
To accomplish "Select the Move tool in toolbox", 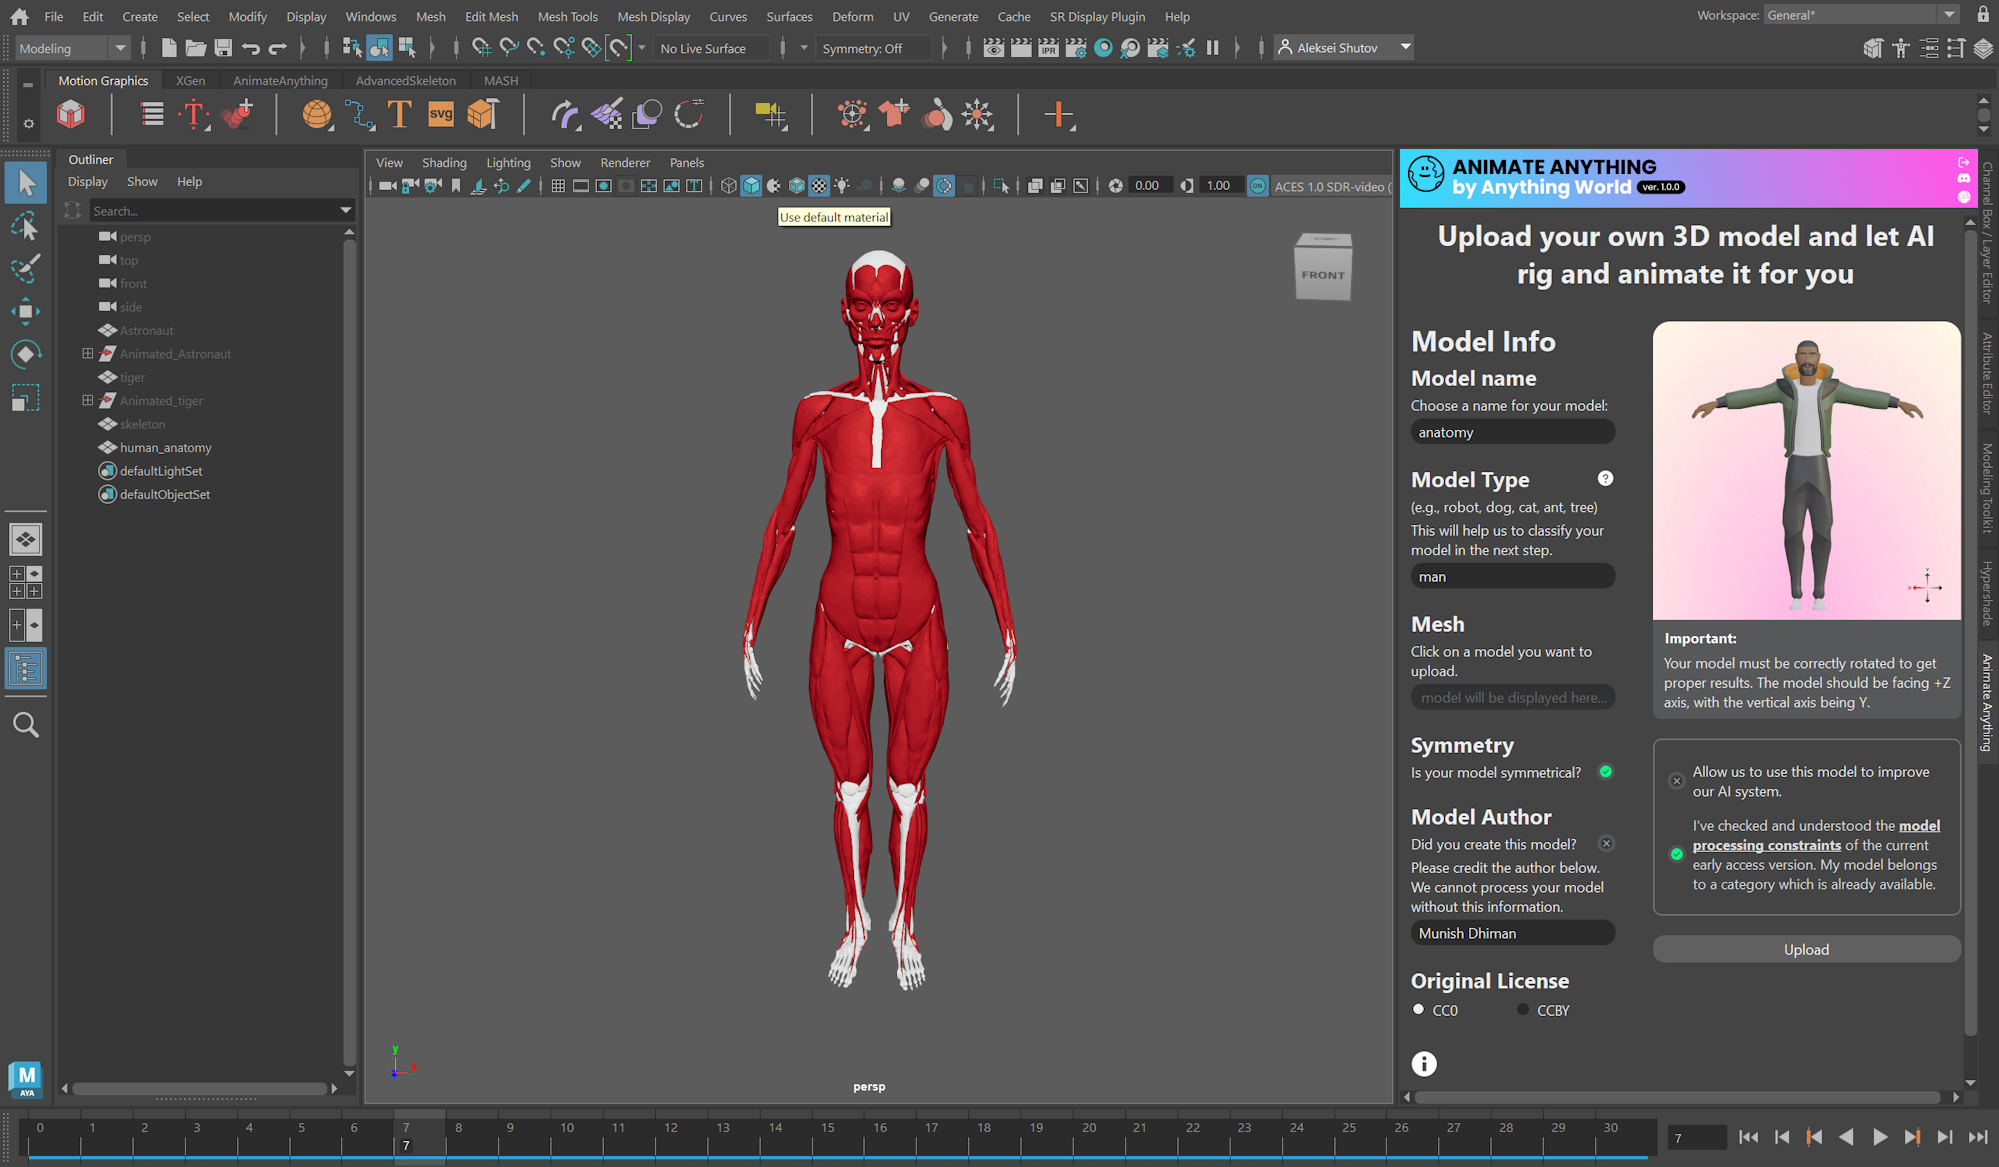I will click(25, 311).
